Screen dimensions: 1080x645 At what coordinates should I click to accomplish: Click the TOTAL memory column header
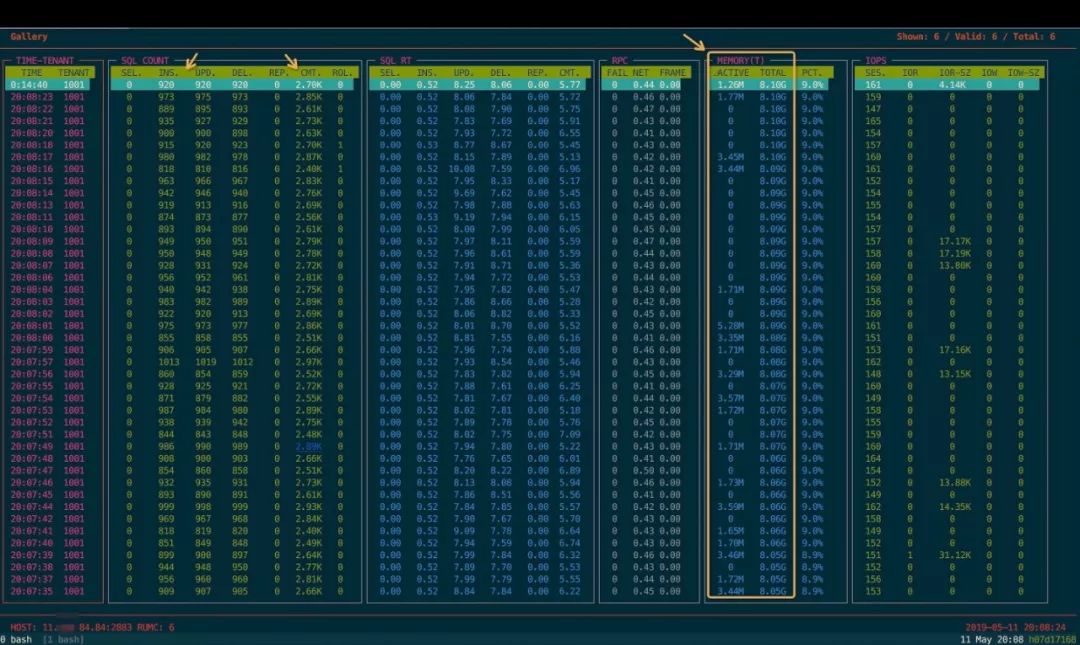click(x=772, y=72)
